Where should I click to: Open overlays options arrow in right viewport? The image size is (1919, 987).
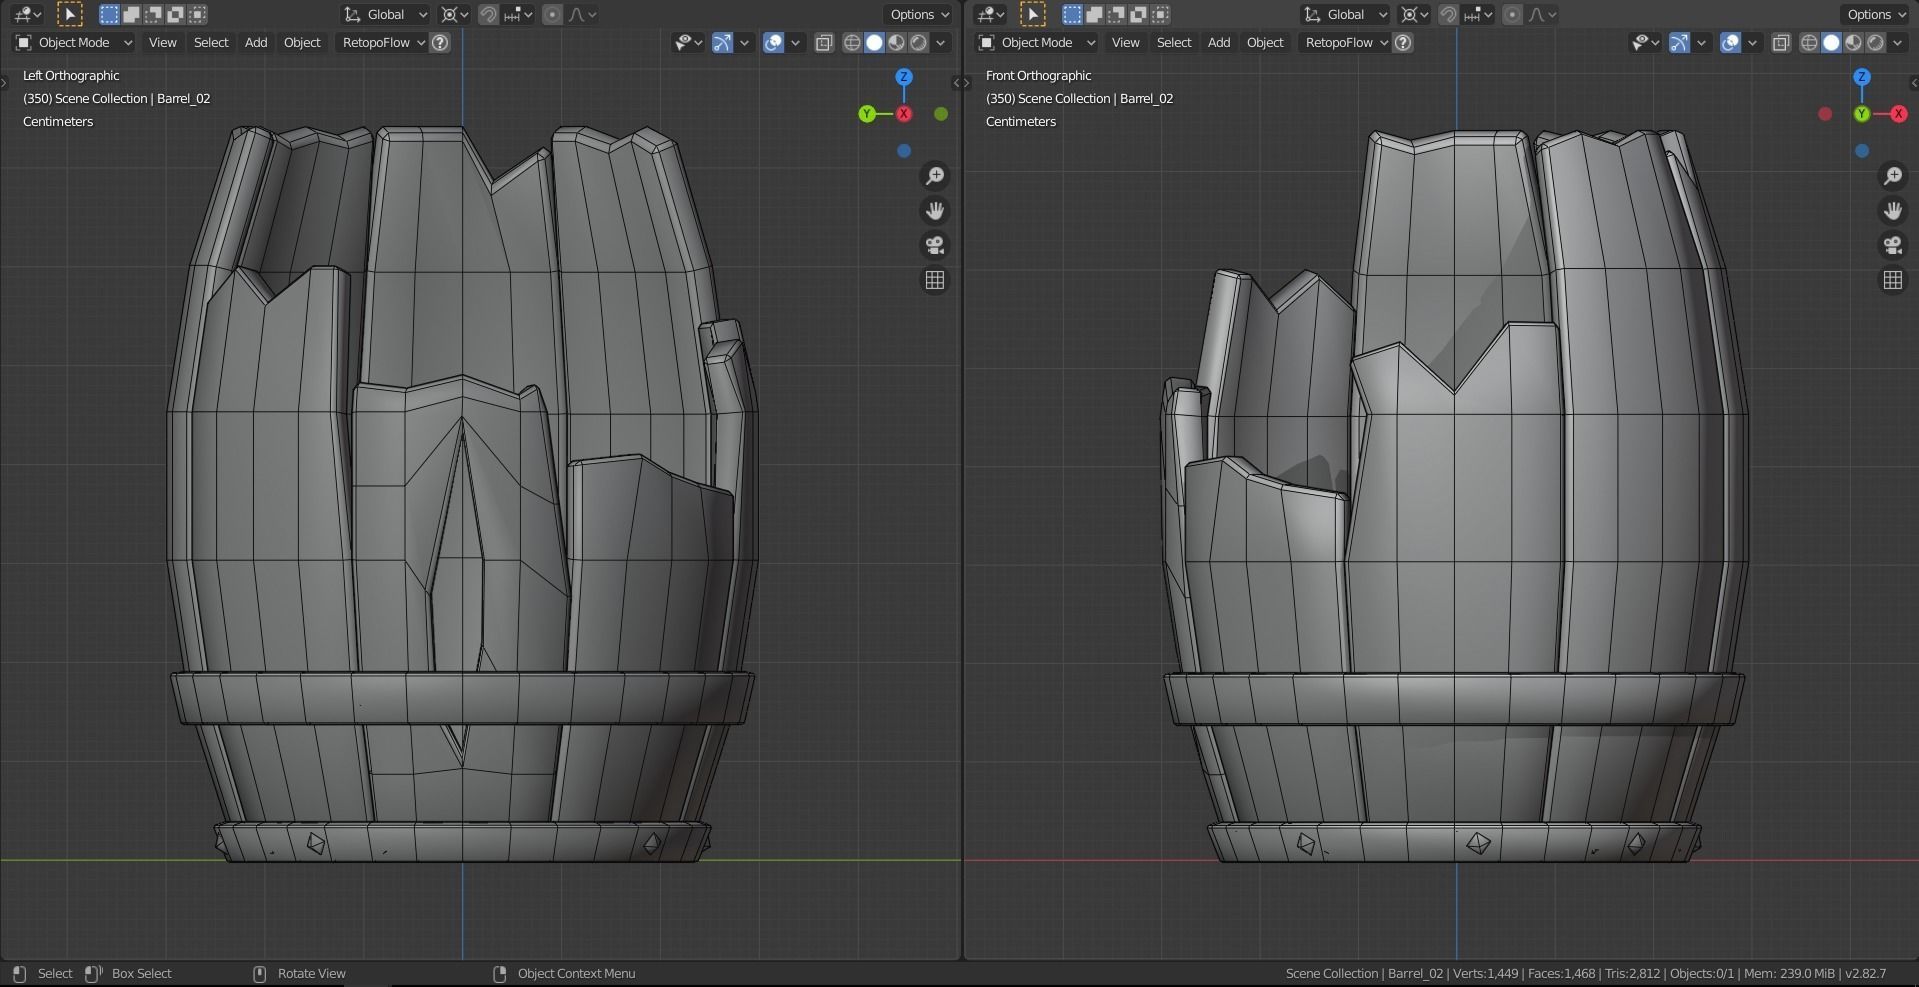pos(1752,42)
